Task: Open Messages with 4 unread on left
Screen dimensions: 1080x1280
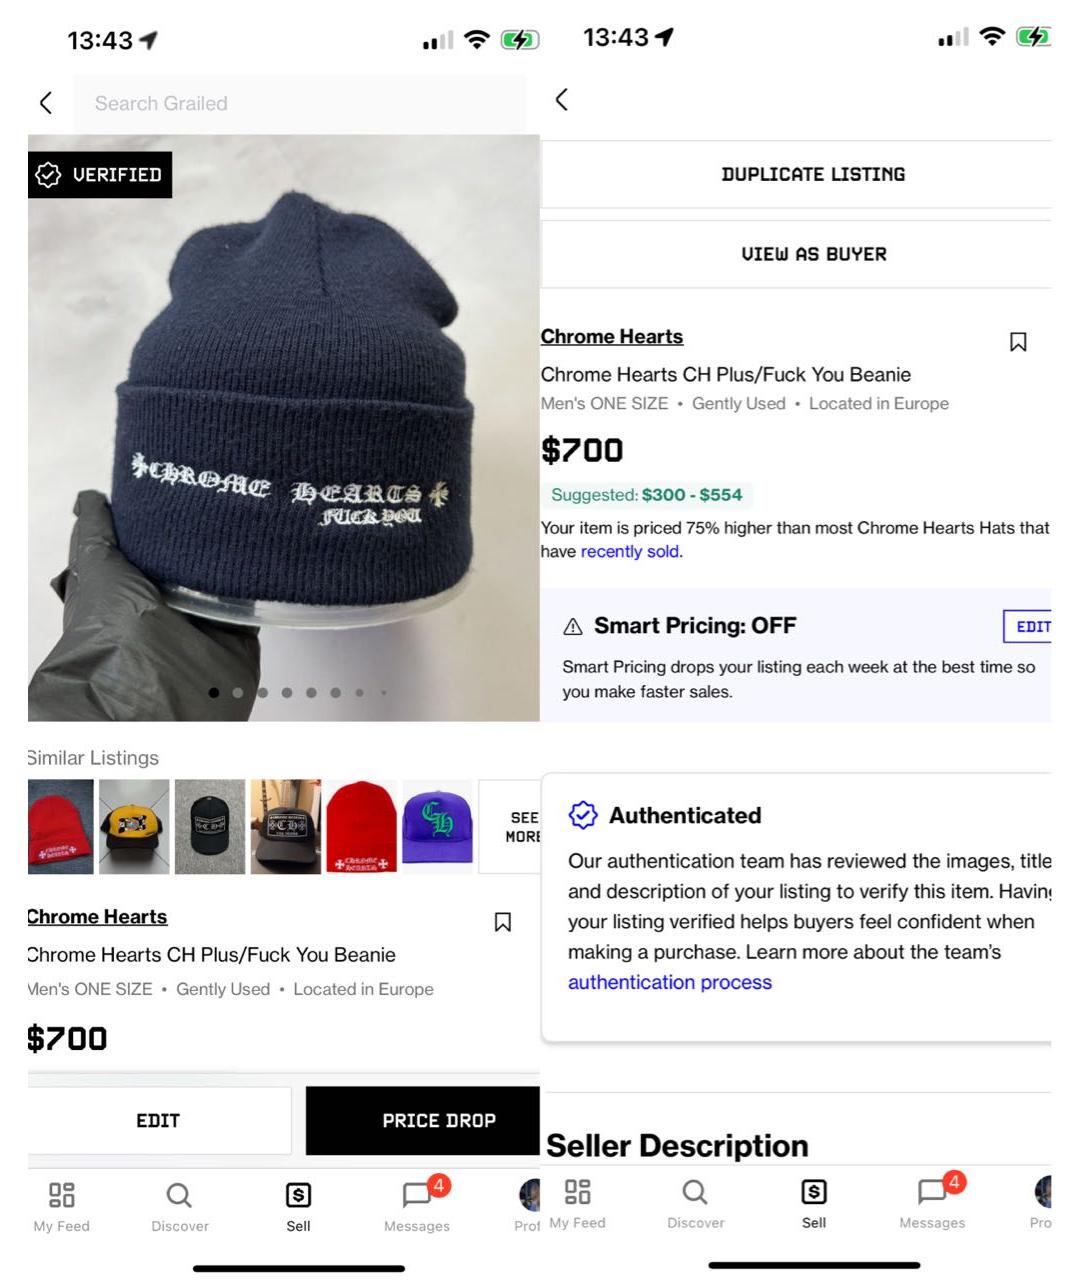Action: pyautogui.click(x=417, y=1206)
